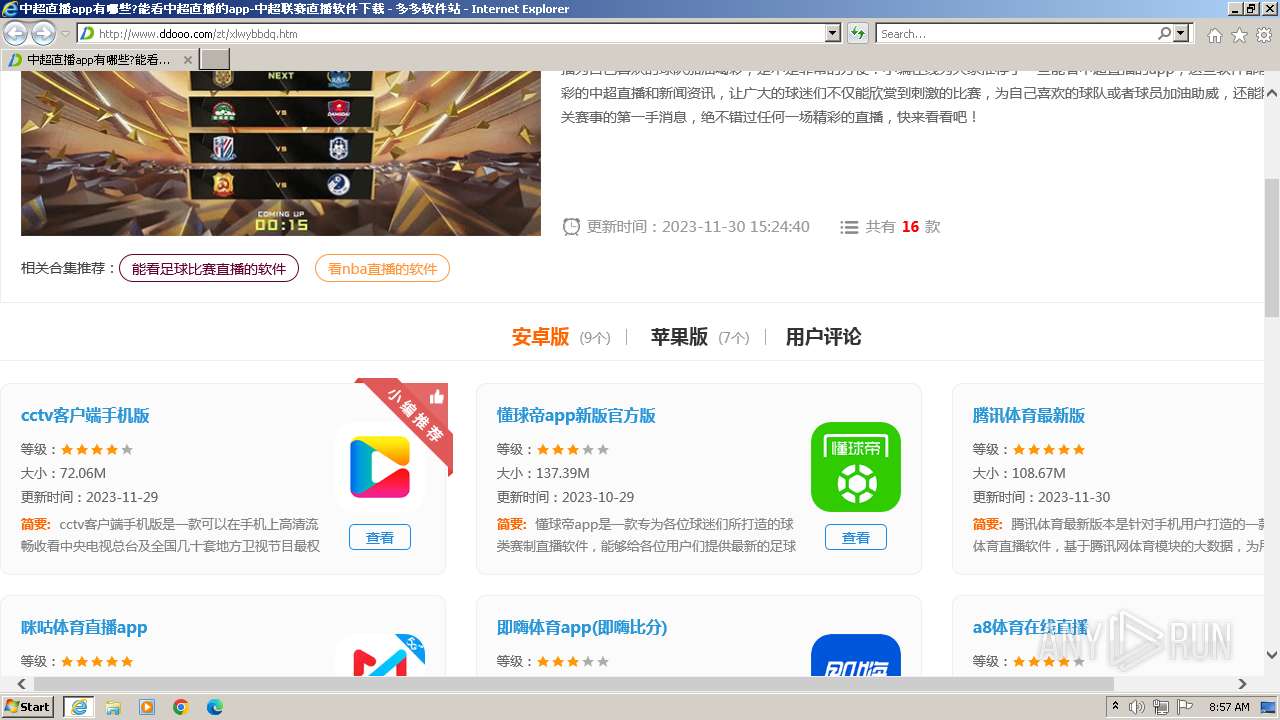
Task: Click the search magnifier icon
Action: (1164, 33)
